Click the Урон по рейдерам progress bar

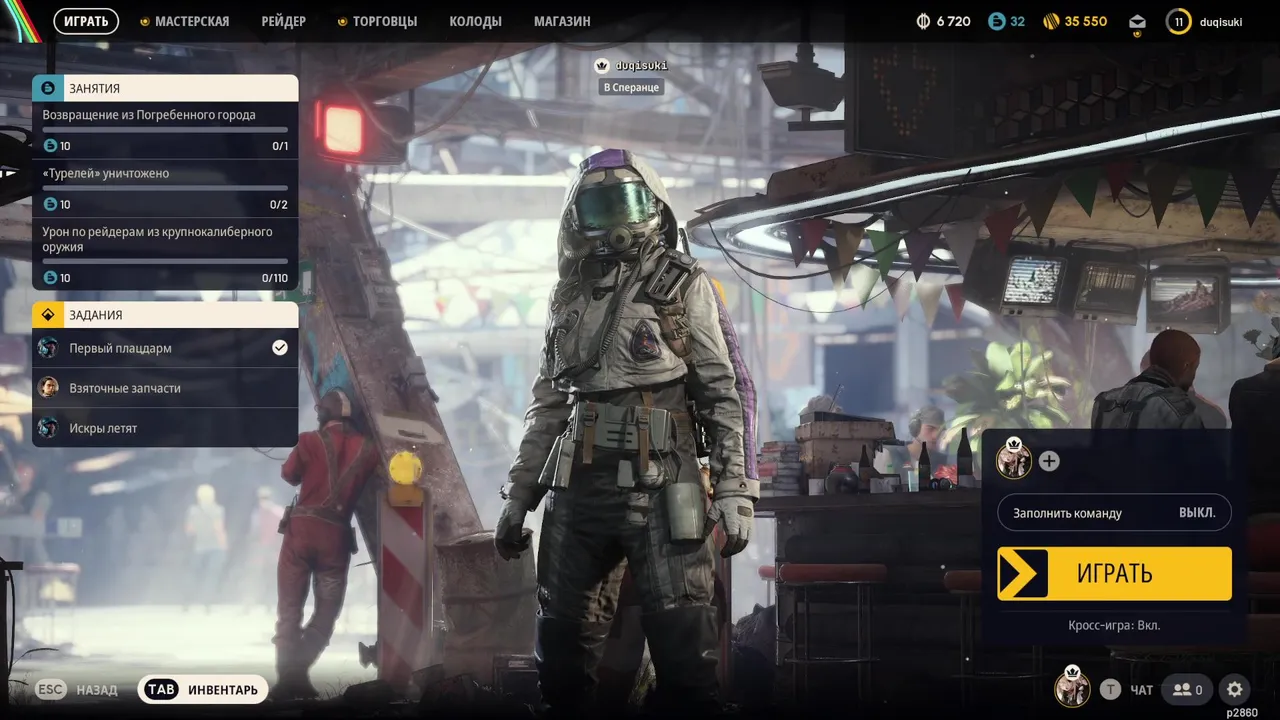pyautogui.click(x=165, y=261)
